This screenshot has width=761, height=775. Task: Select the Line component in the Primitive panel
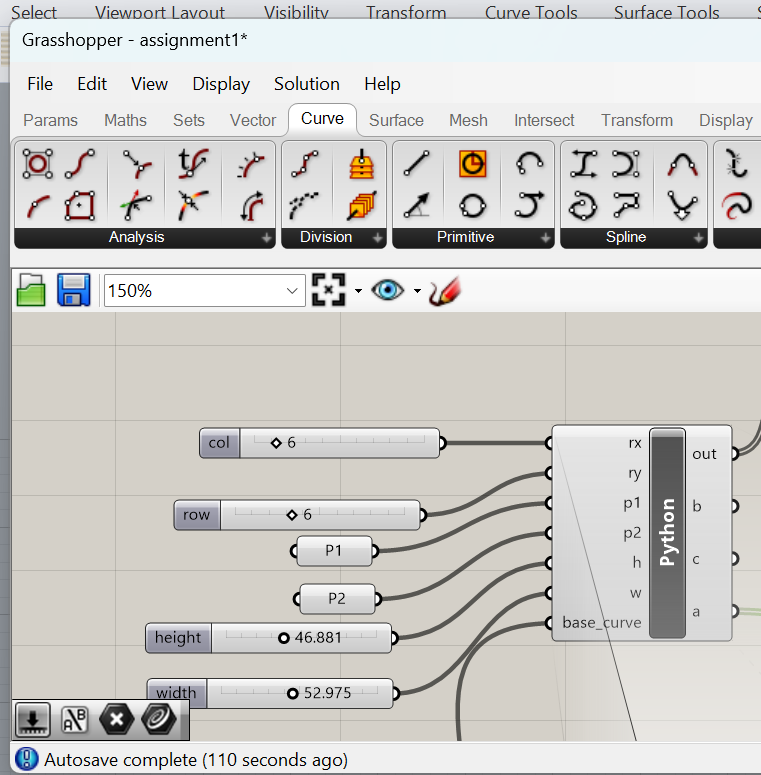[x=417, y=164]
